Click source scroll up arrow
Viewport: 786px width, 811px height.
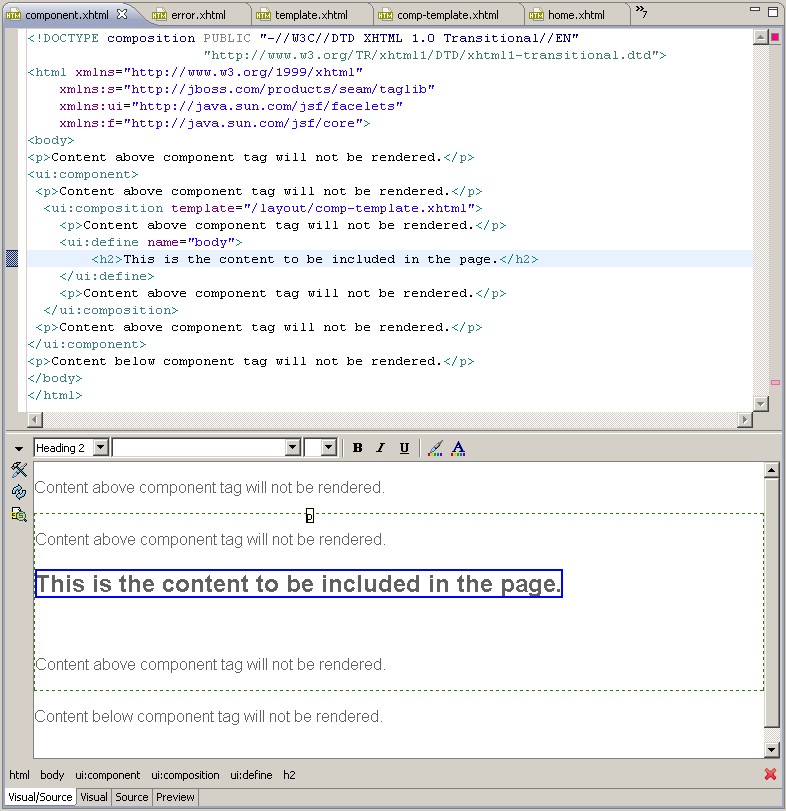(x=760, y=37)
